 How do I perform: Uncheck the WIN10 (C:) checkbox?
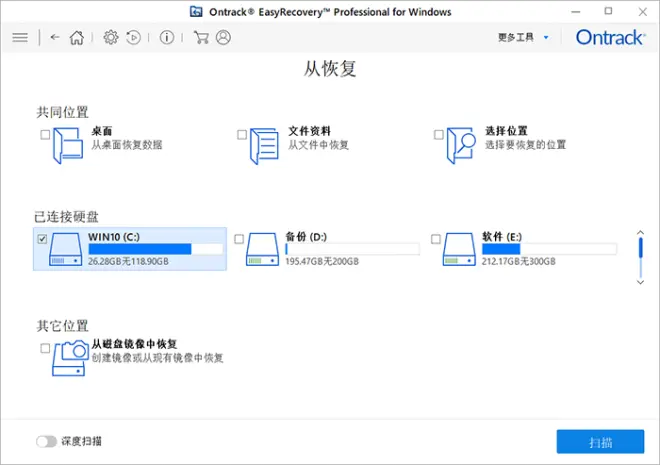[x=42, y=239]
